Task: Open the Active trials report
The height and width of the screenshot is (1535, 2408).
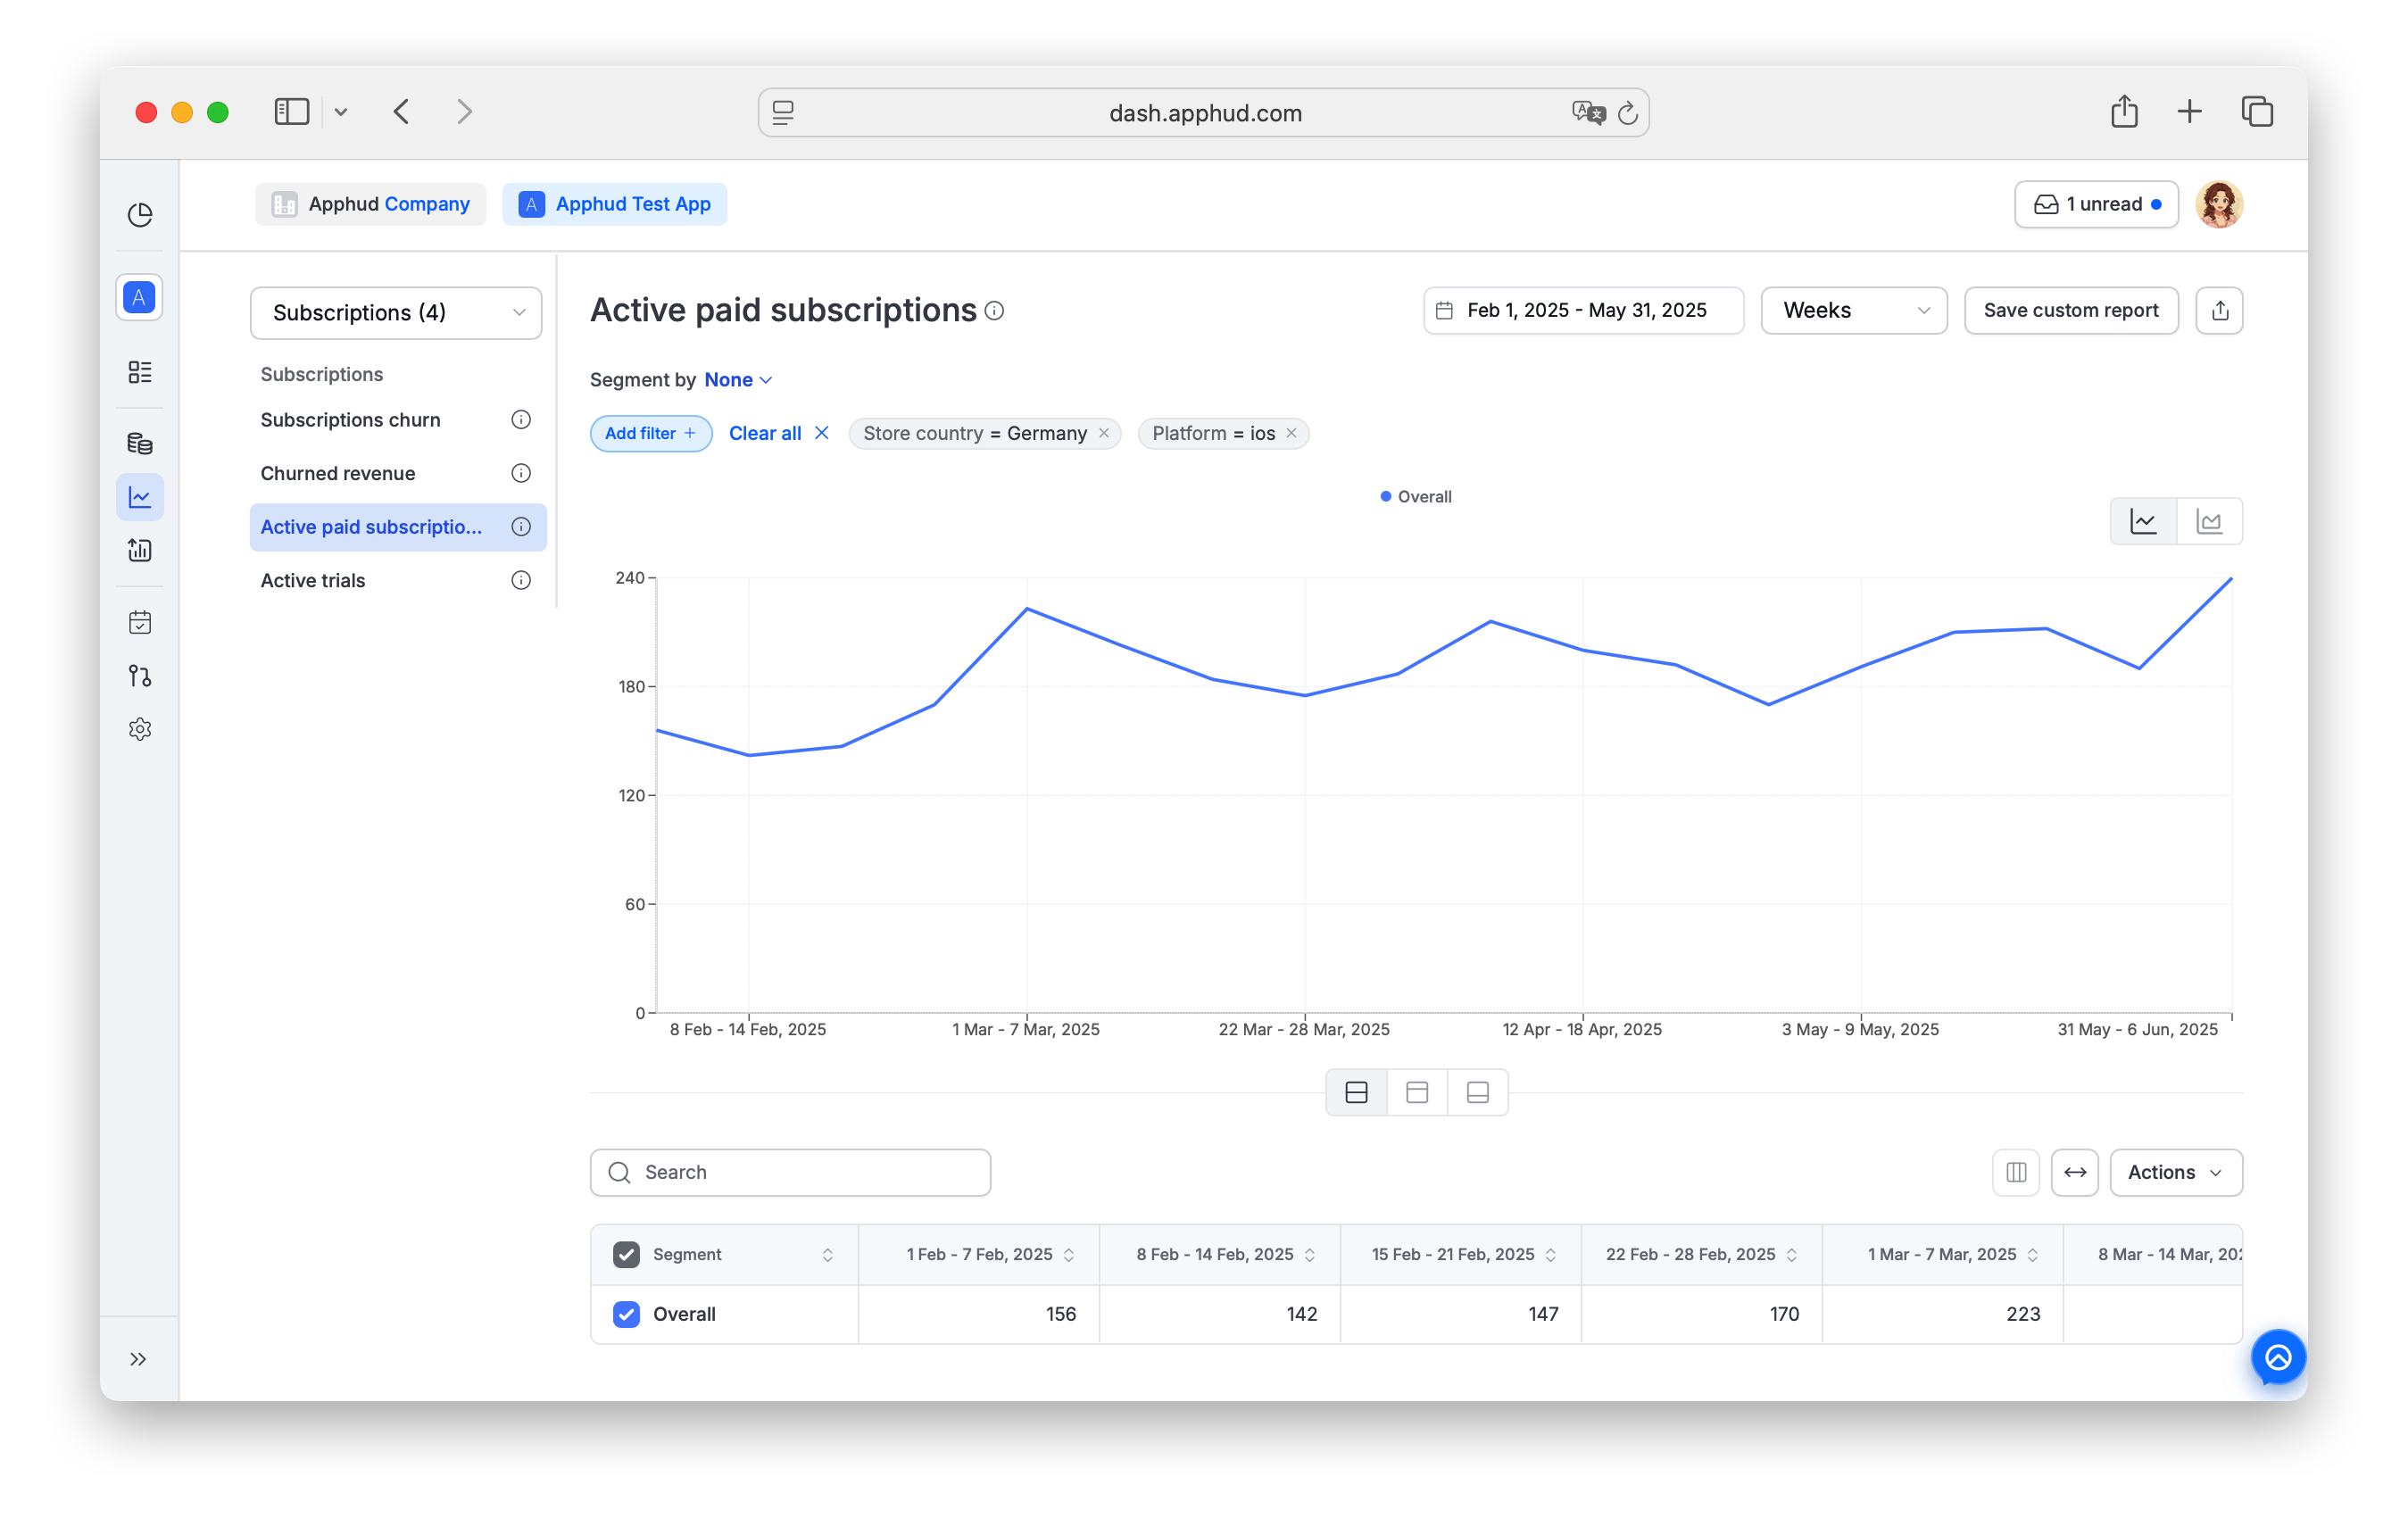Action: click(313, 580)
